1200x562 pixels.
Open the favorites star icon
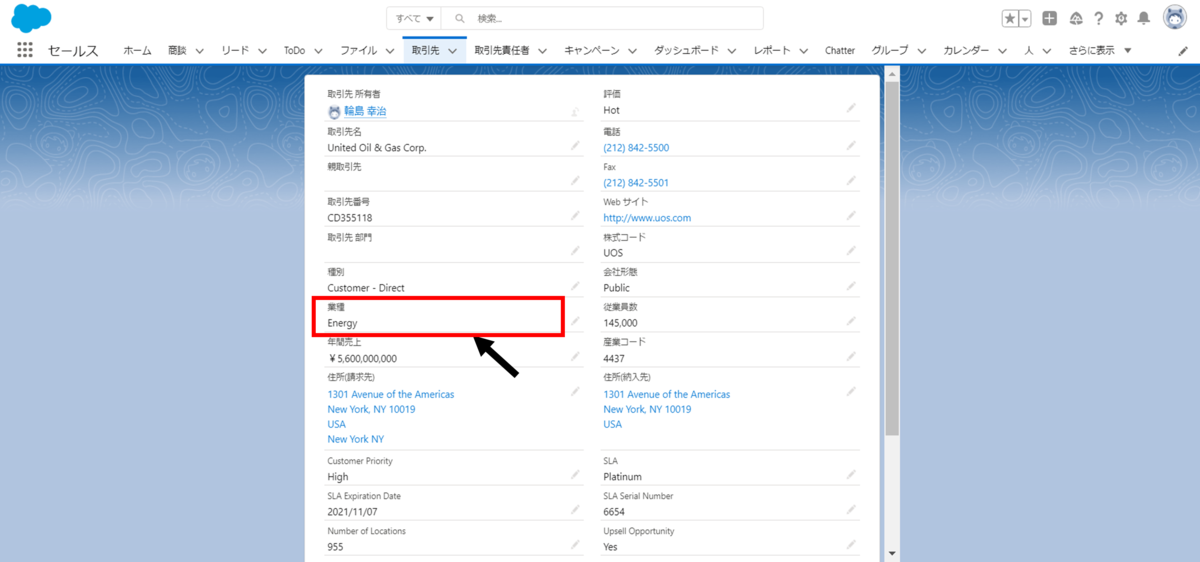pos(1012,18)
